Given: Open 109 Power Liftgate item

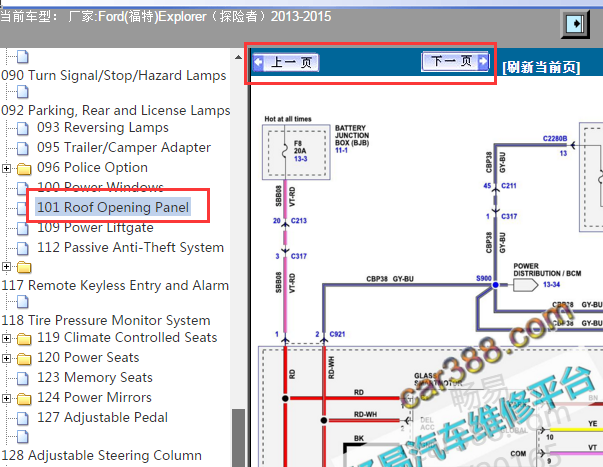Looking at the screenshot, I should (95, 227).
